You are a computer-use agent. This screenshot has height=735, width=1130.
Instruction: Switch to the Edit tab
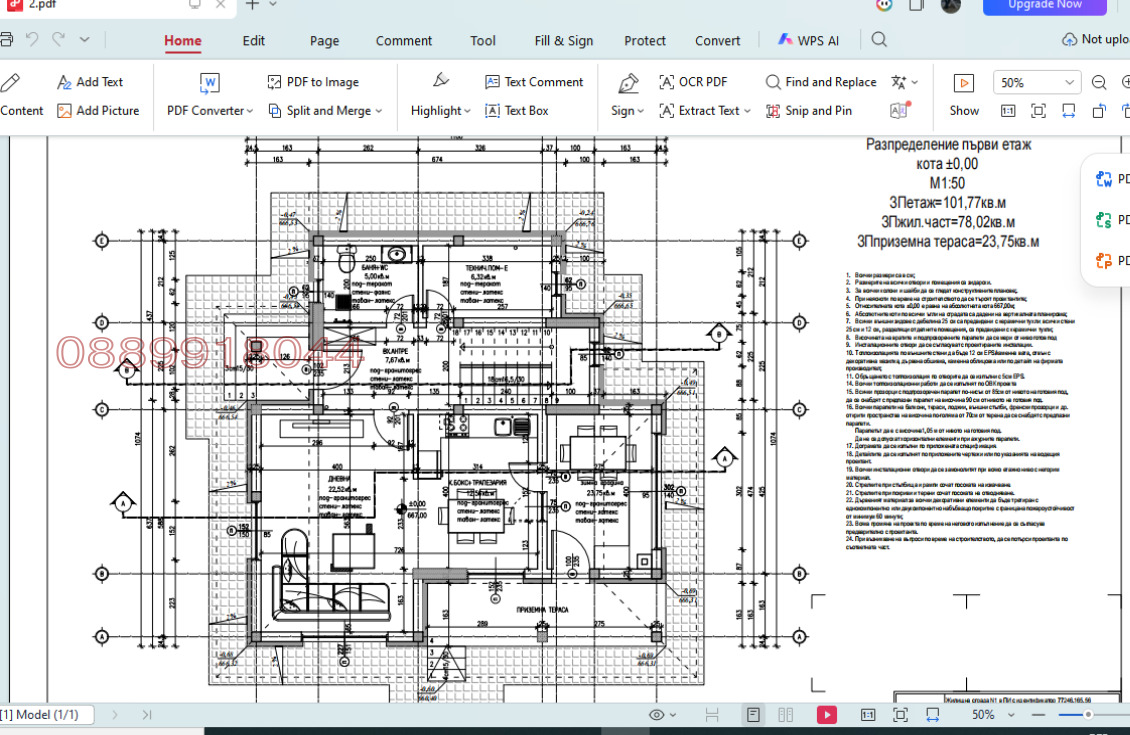pos(253,41)
